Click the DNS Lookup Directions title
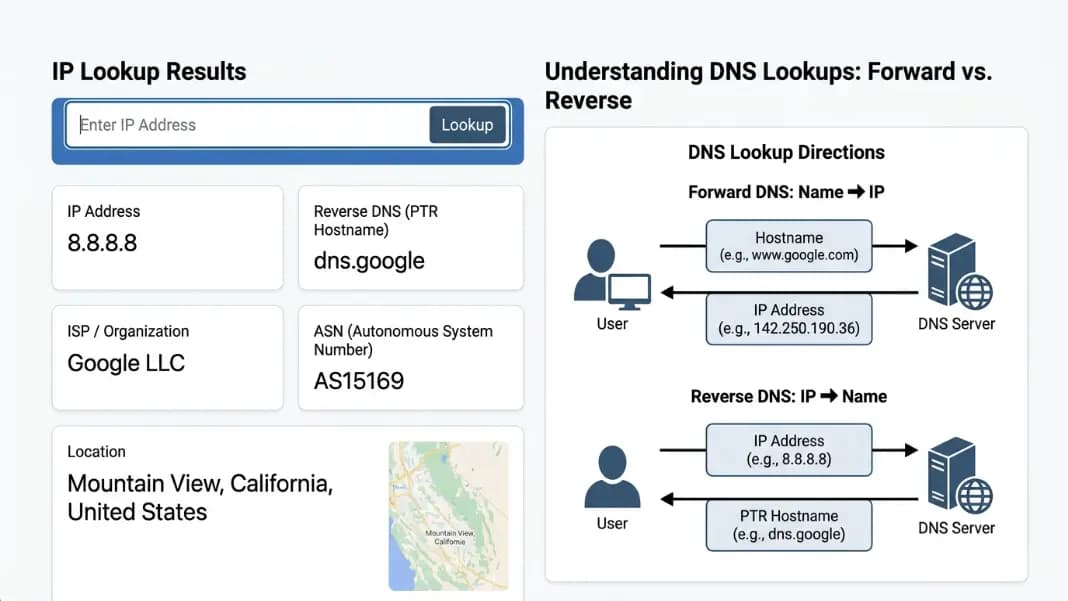1068x601 pixels. coord(786,152)
